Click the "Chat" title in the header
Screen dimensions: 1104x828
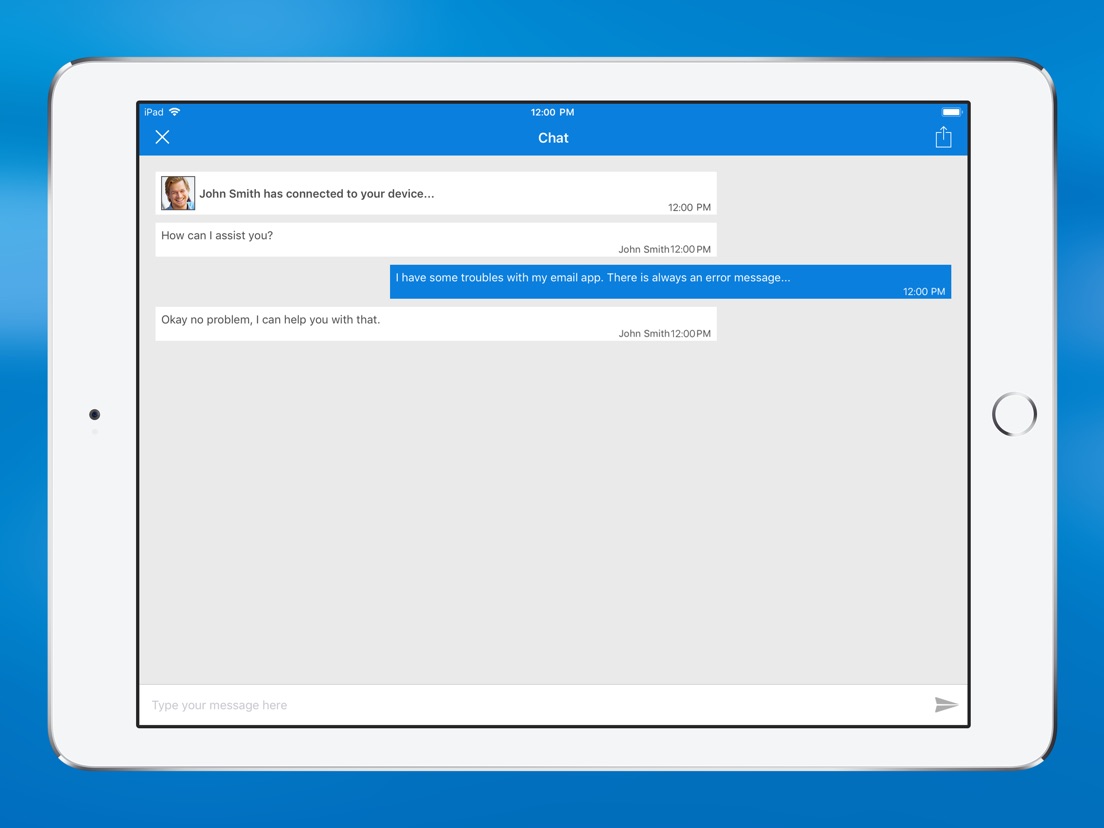click(x=553, y=138)
